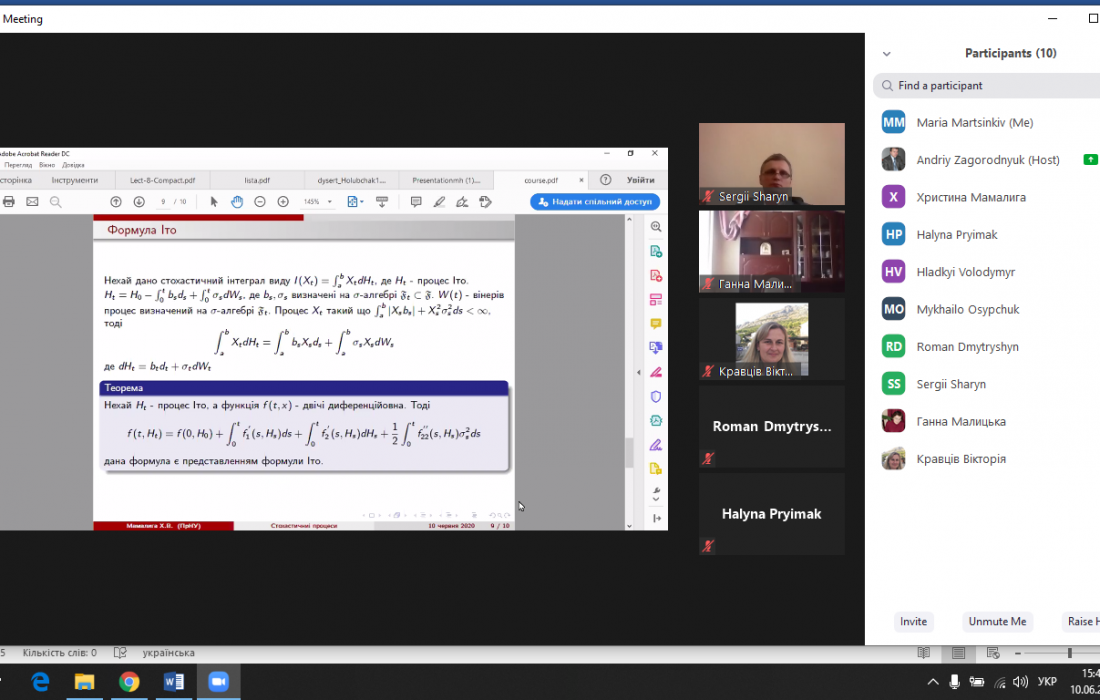
Task: Expand the hidden system tray icons arrow
Action: pos(932,682)
